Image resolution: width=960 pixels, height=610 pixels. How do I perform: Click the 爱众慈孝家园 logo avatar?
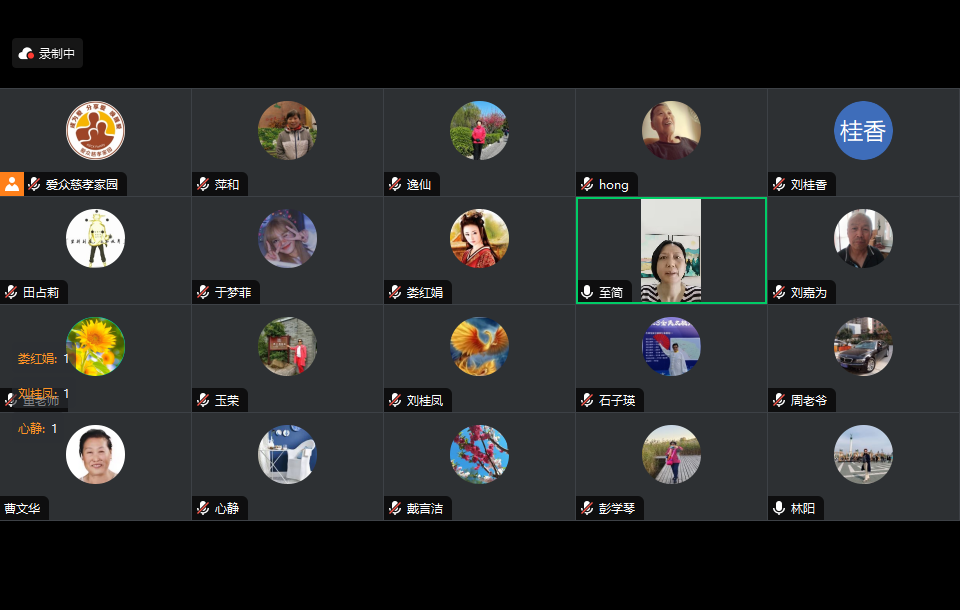tap(96, 130)
